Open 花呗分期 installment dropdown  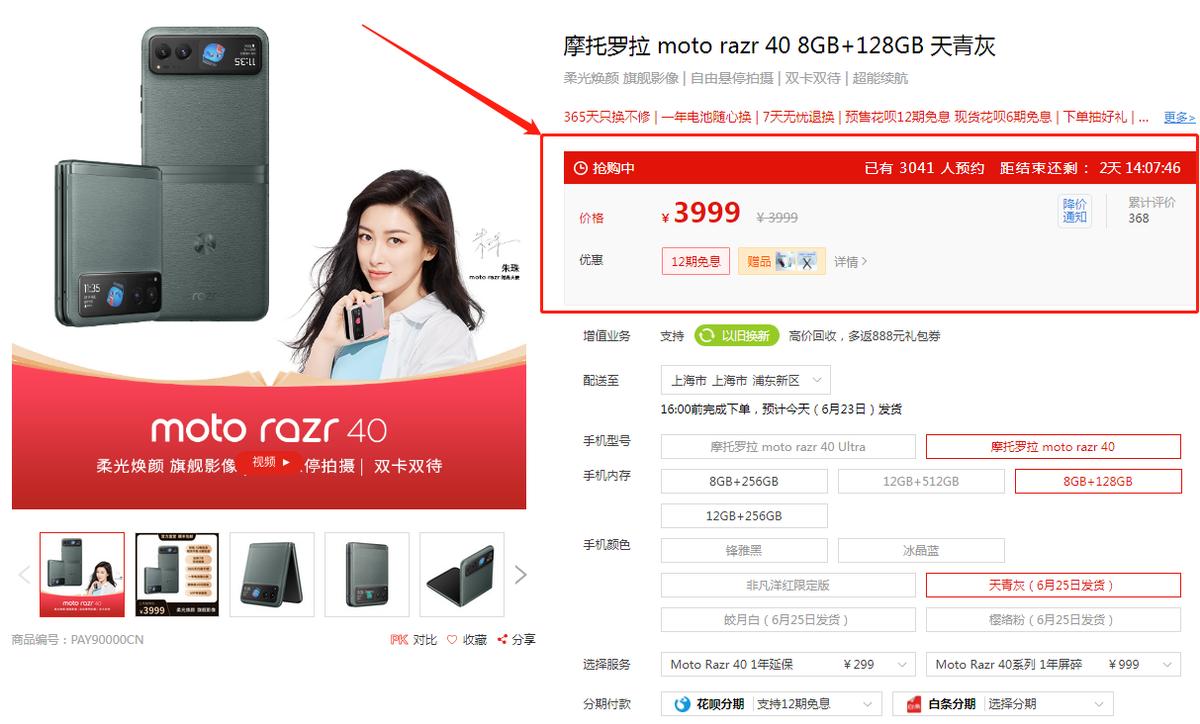tap(771, 704)
